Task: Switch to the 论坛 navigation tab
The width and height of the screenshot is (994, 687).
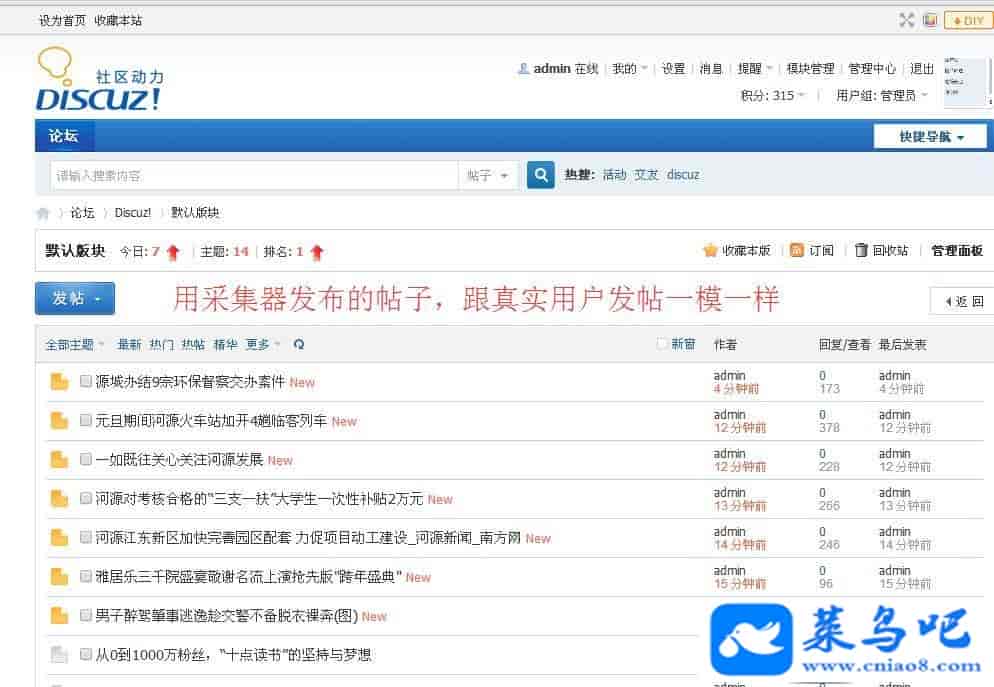Action: click(63, 136)
